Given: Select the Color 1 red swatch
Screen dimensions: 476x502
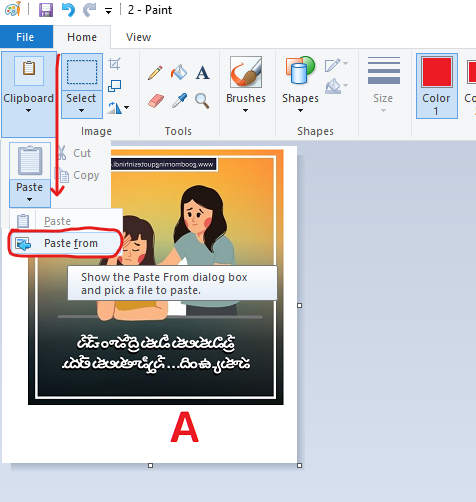Looking at the screenshot, I should [437, 72].
